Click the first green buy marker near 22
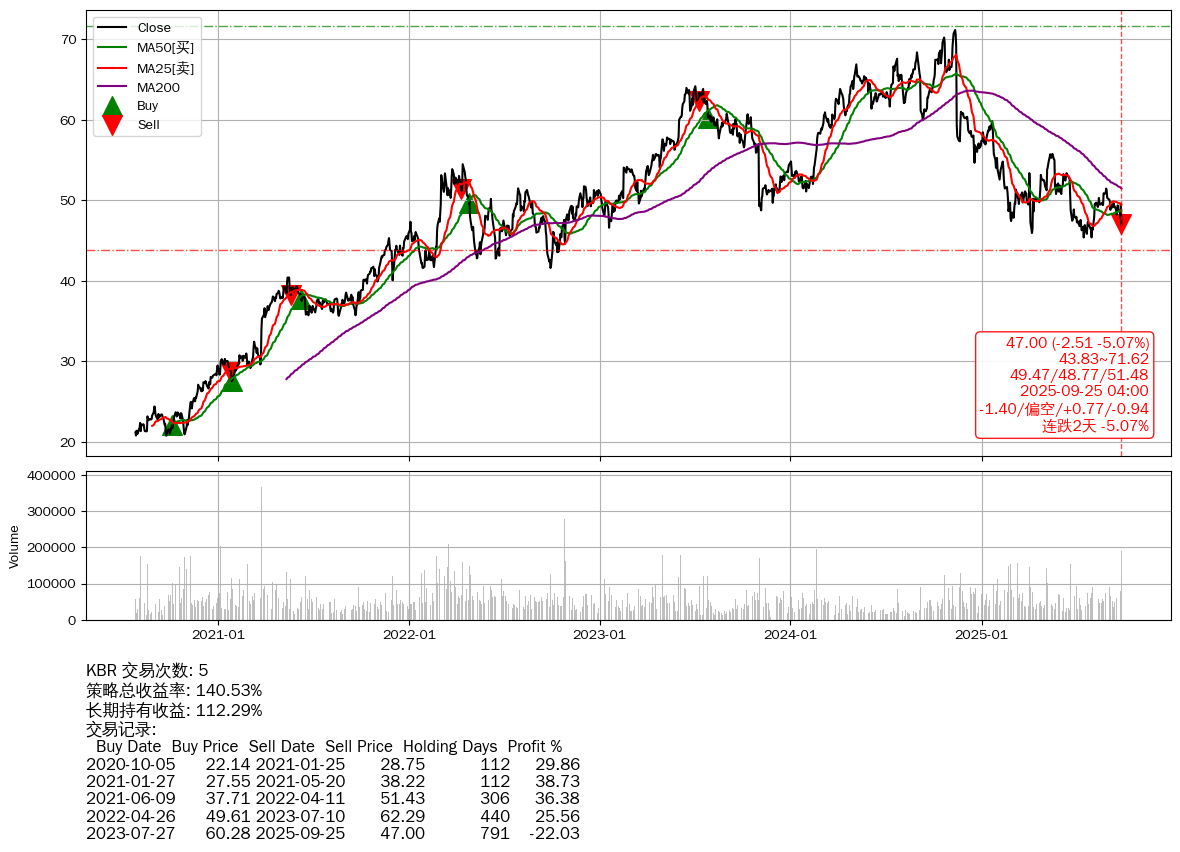1180x852 pixels. 173,426
